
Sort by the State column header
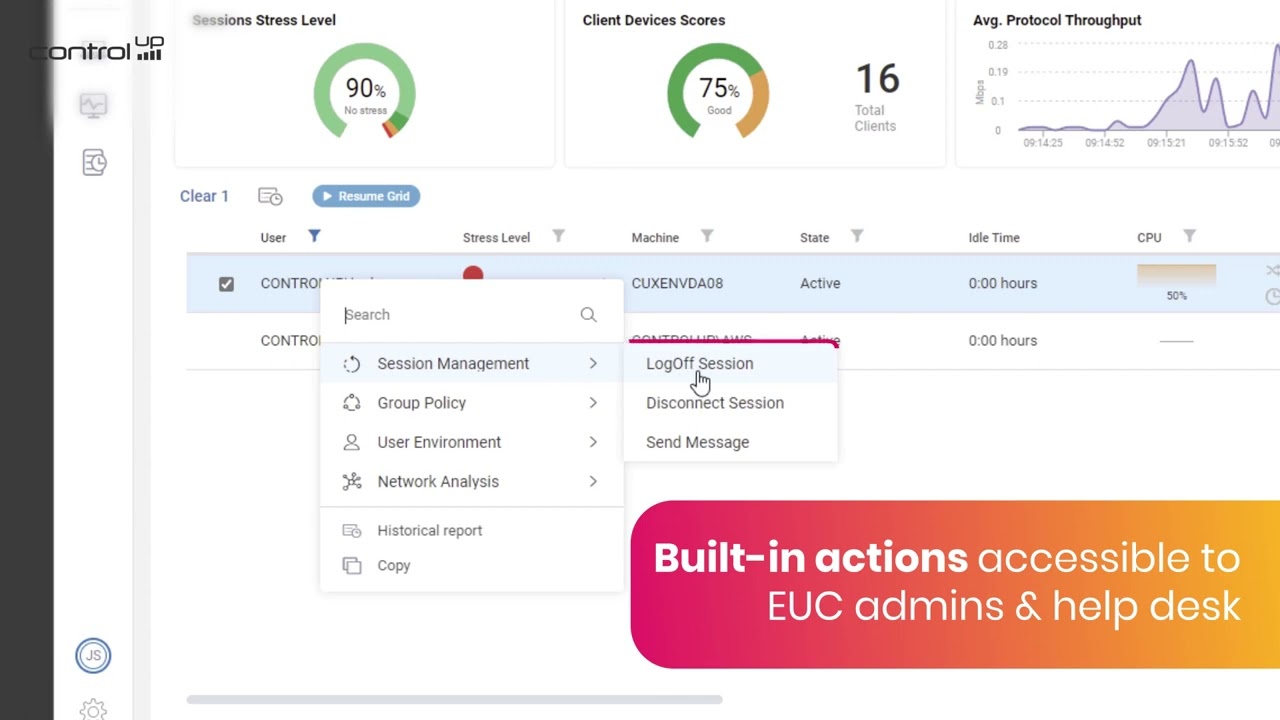tap(814, 238)
